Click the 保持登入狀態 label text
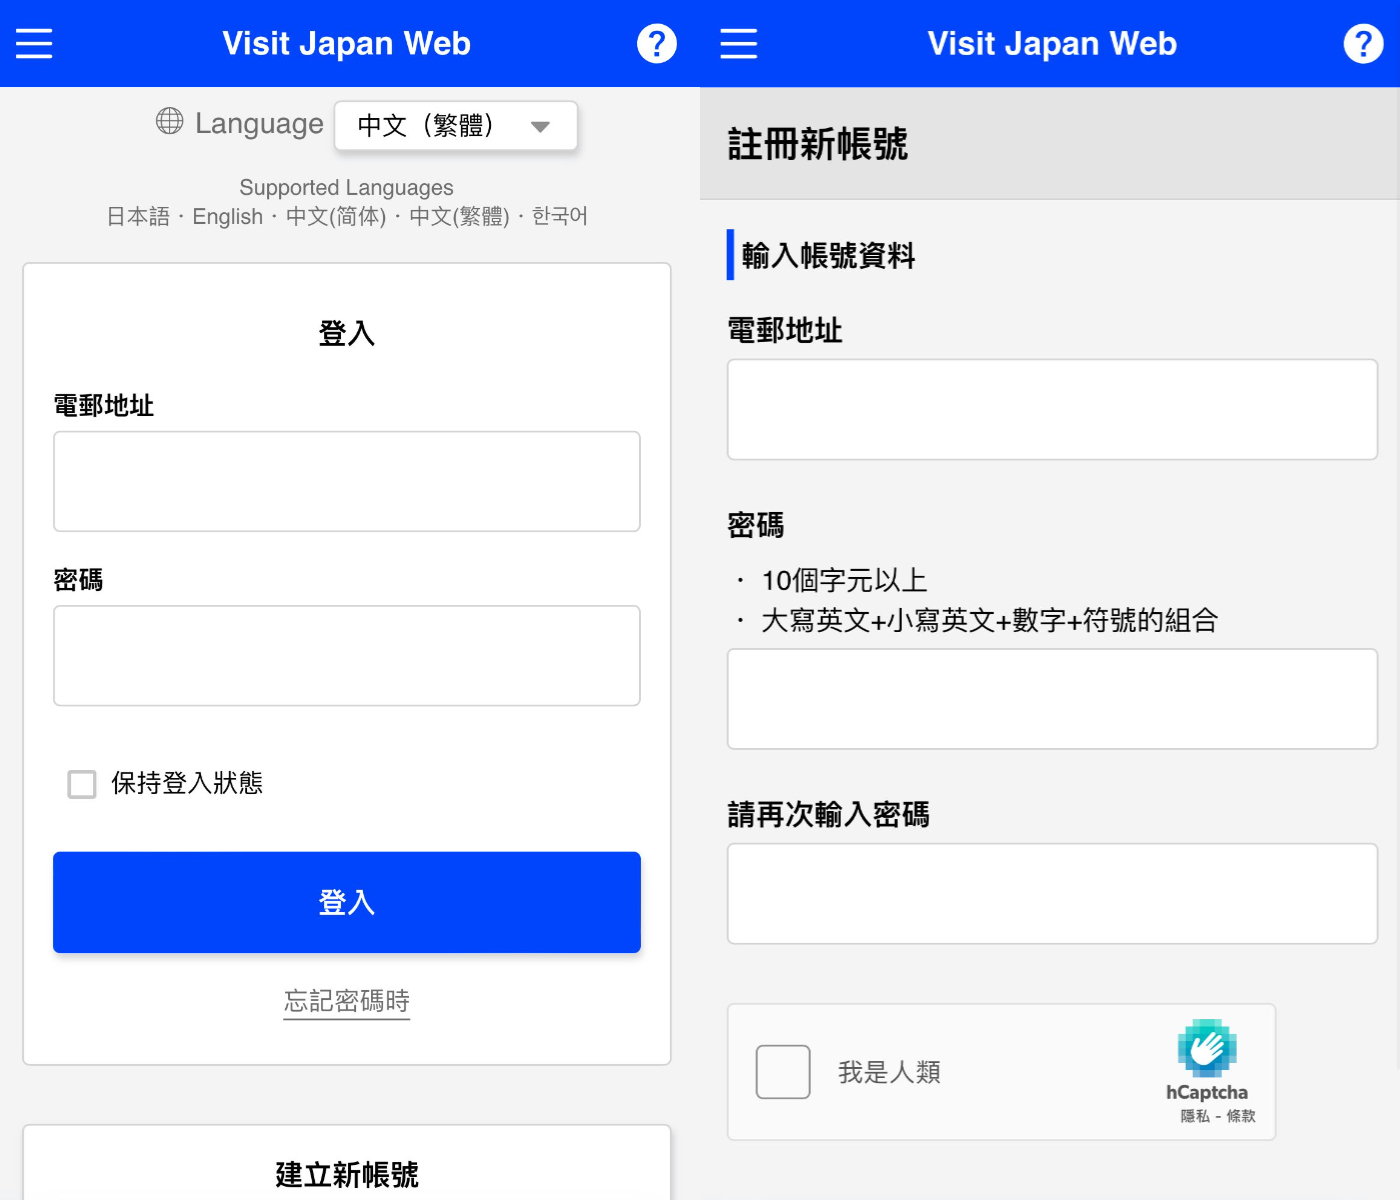Viewport: 1400px width, 1200px height. [x=187, y=783]
